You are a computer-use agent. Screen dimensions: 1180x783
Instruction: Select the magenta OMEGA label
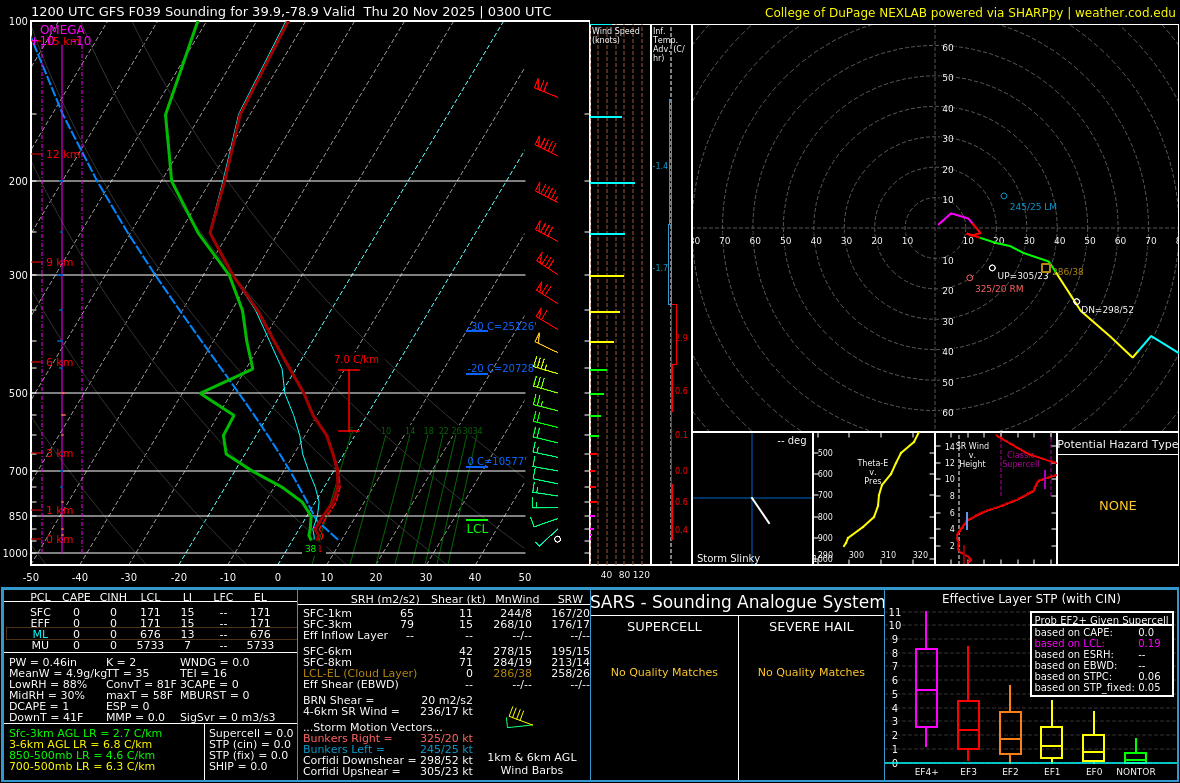pos(62,30)
